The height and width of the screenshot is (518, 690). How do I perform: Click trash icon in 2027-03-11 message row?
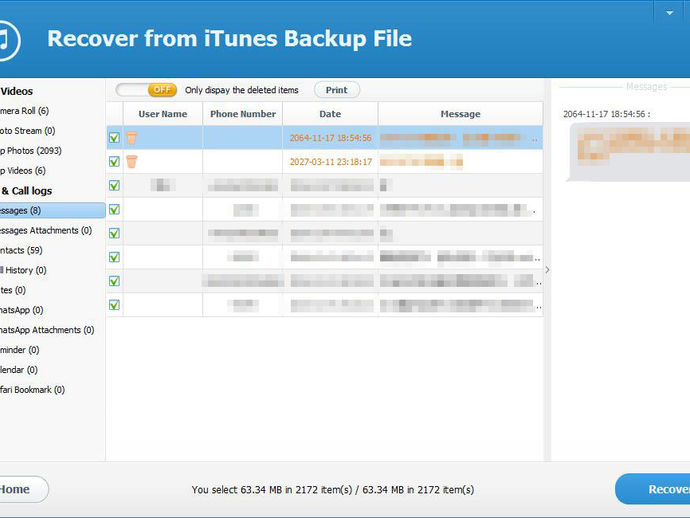tap(132, 162)
